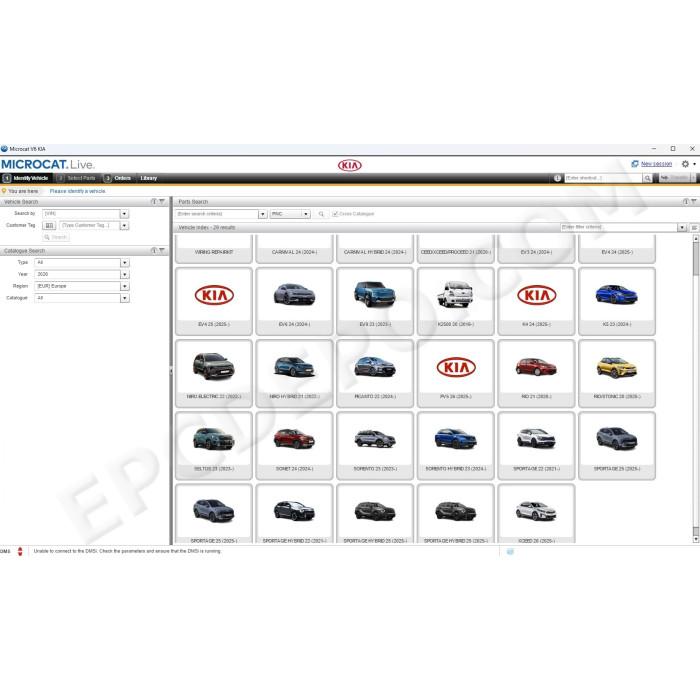Switch to the Identify Vehicle tab
This screenshot has width=700, height=700.
[x=25, y=178]
